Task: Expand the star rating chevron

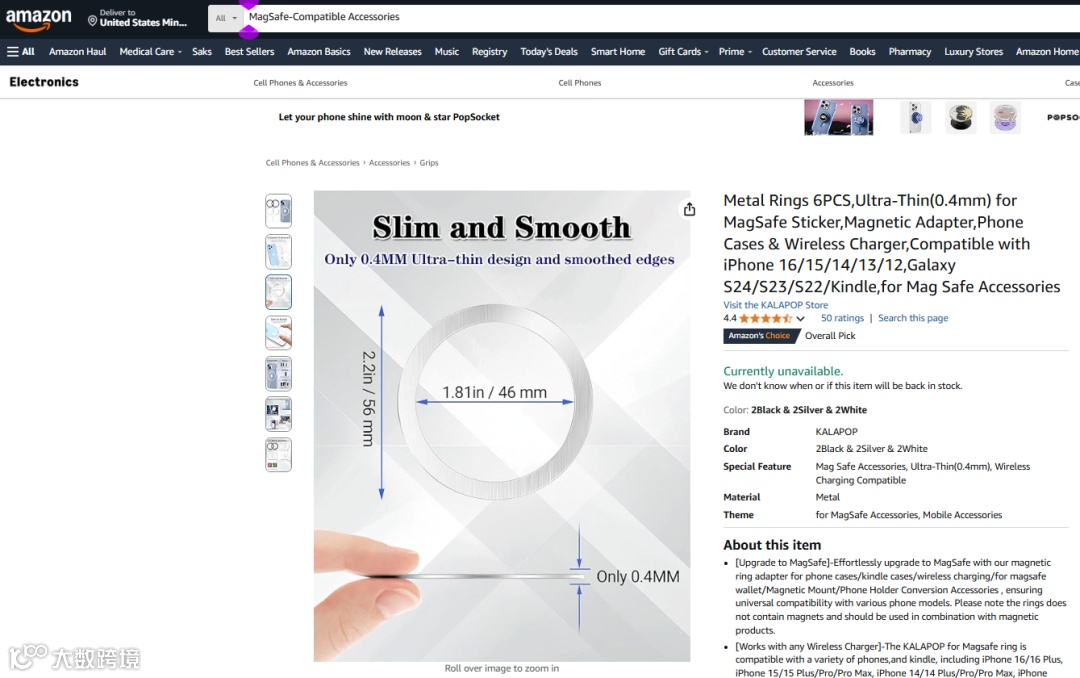Action: [x=800, y=318]
